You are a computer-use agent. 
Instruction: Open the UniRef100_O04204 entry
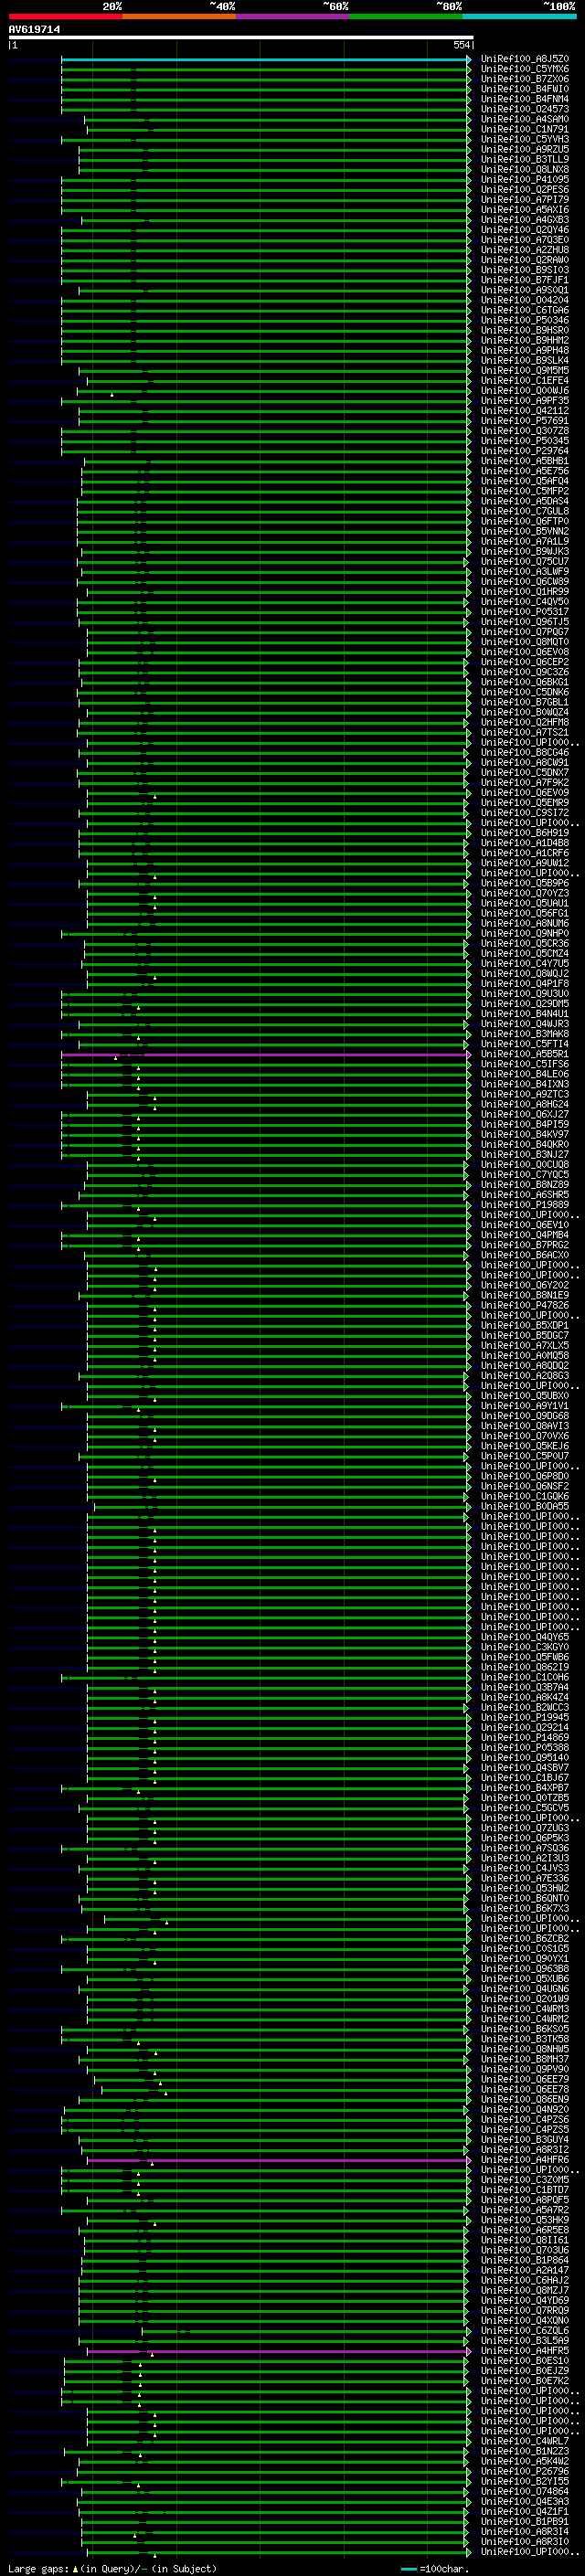[525, 300]
